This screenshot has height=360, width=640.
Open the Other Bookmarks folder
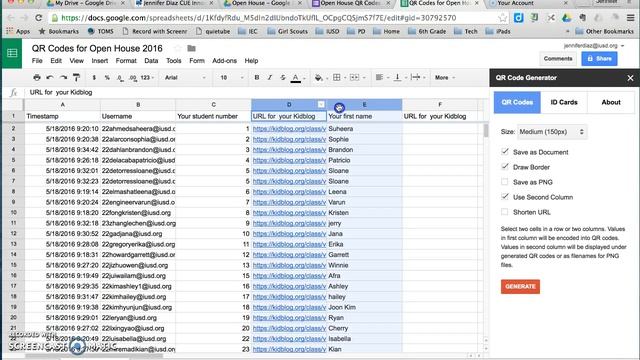pyautogui.click(x=604, y=31)
